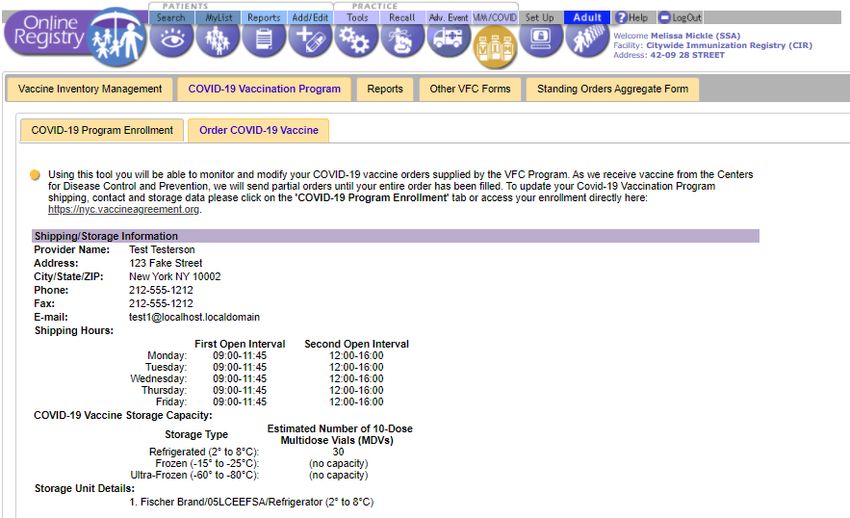This screenshot has width=850, height=518.
Task: Select the Reports label in top navigation
Action: click(264, 17)
